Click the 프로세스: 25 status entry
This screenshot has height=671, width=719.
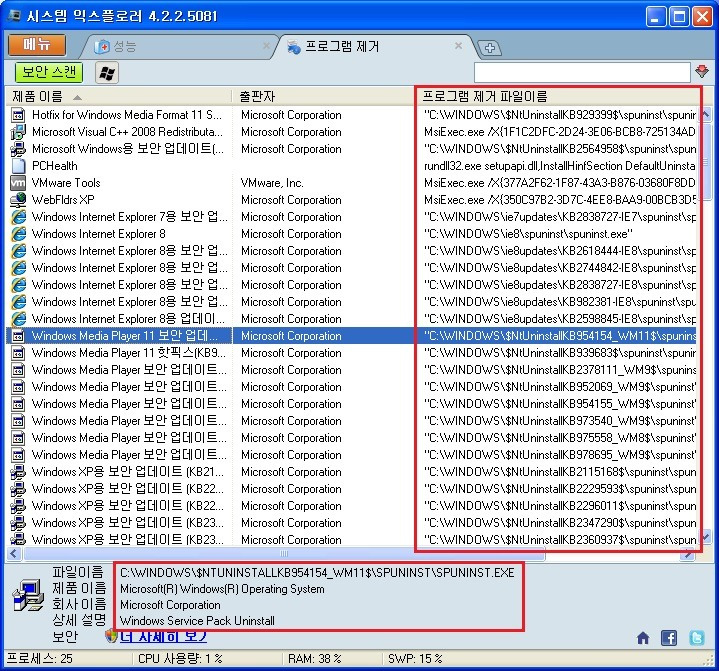pos(39,659)
